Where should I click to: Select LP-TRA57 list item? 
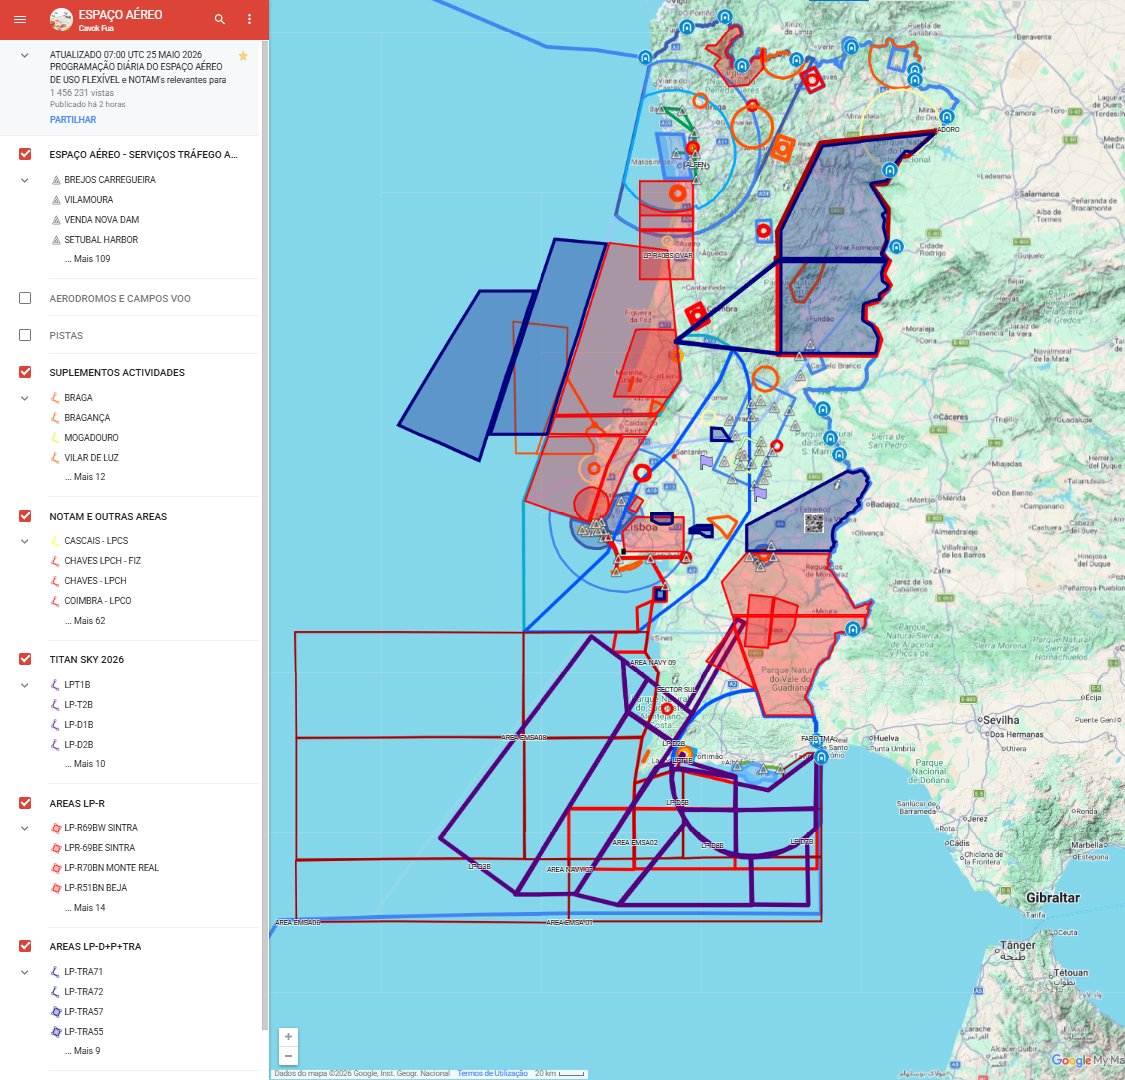83,1012
